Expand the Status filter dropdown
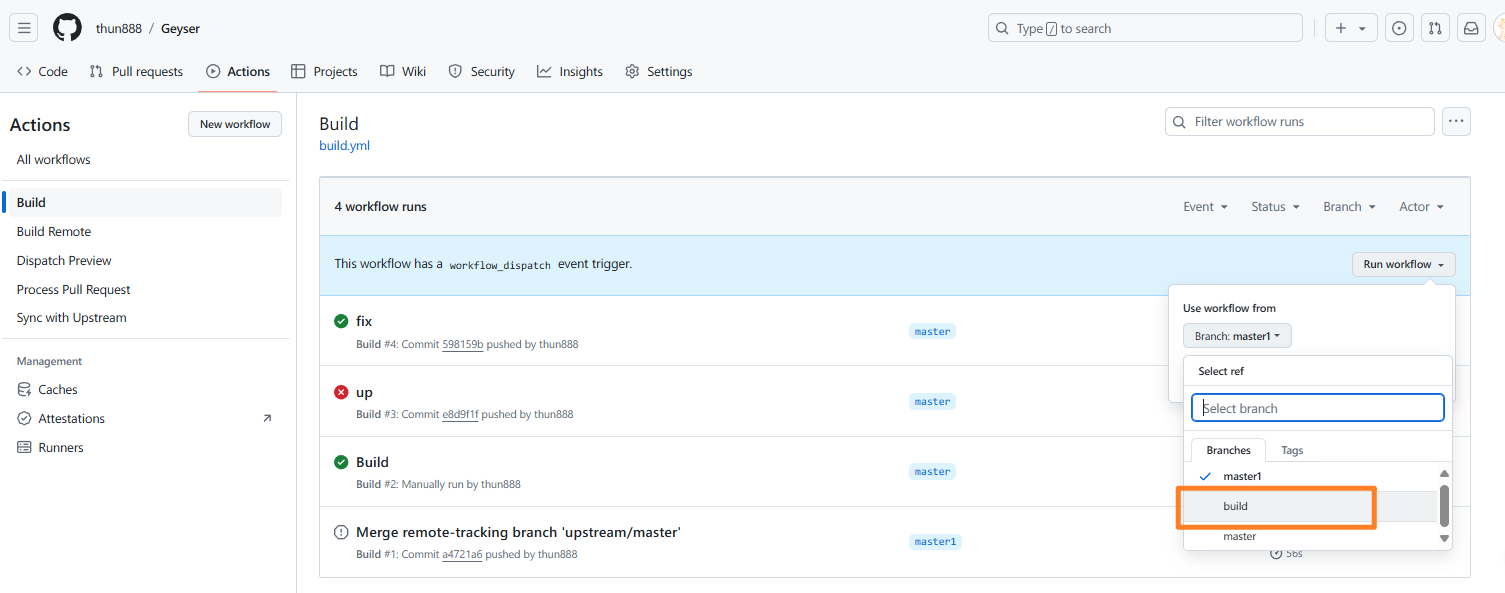This screenshot has width=1505, height=593. click(1275, 206)
